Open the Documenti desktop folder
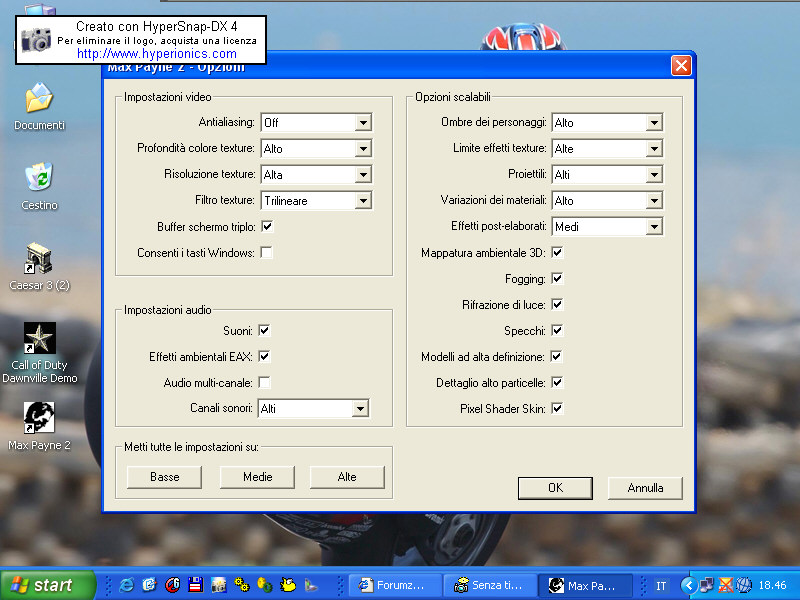This screenshot has width=800, height=600. click(x=39, y=106)
